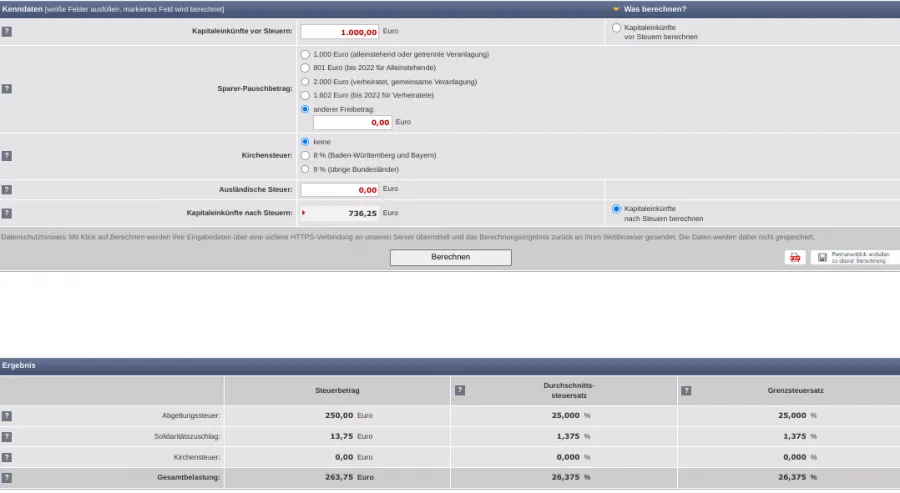
Task: Click help icon beside Sparer-Pauschbetrag
Action: (7, 88)
